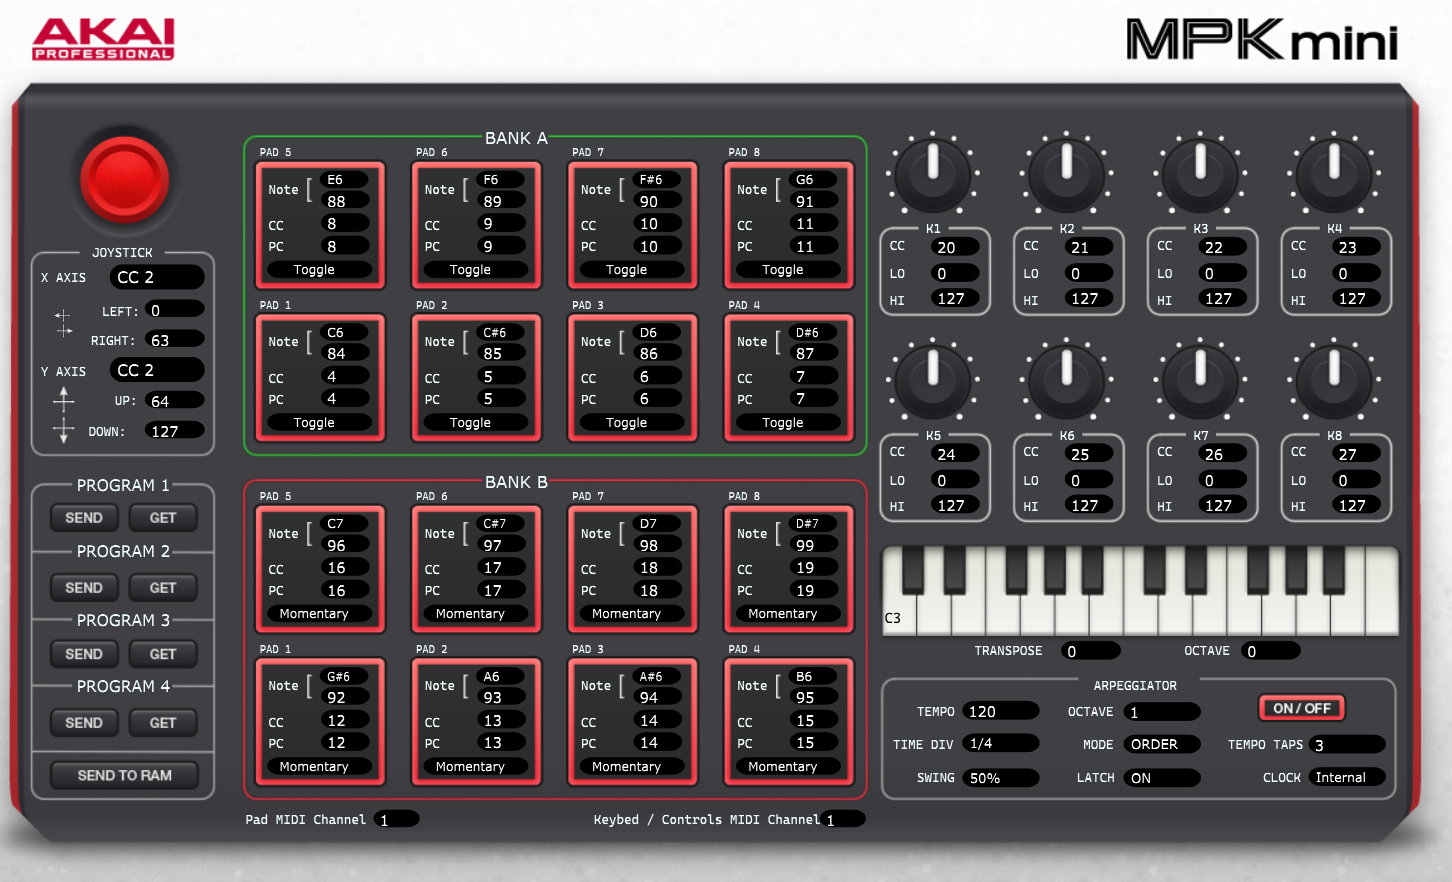Open Bank A Pad 5 Toggle mode dropdown
This screenshot has height=882, width=1452.
click(x=319, y=270)
